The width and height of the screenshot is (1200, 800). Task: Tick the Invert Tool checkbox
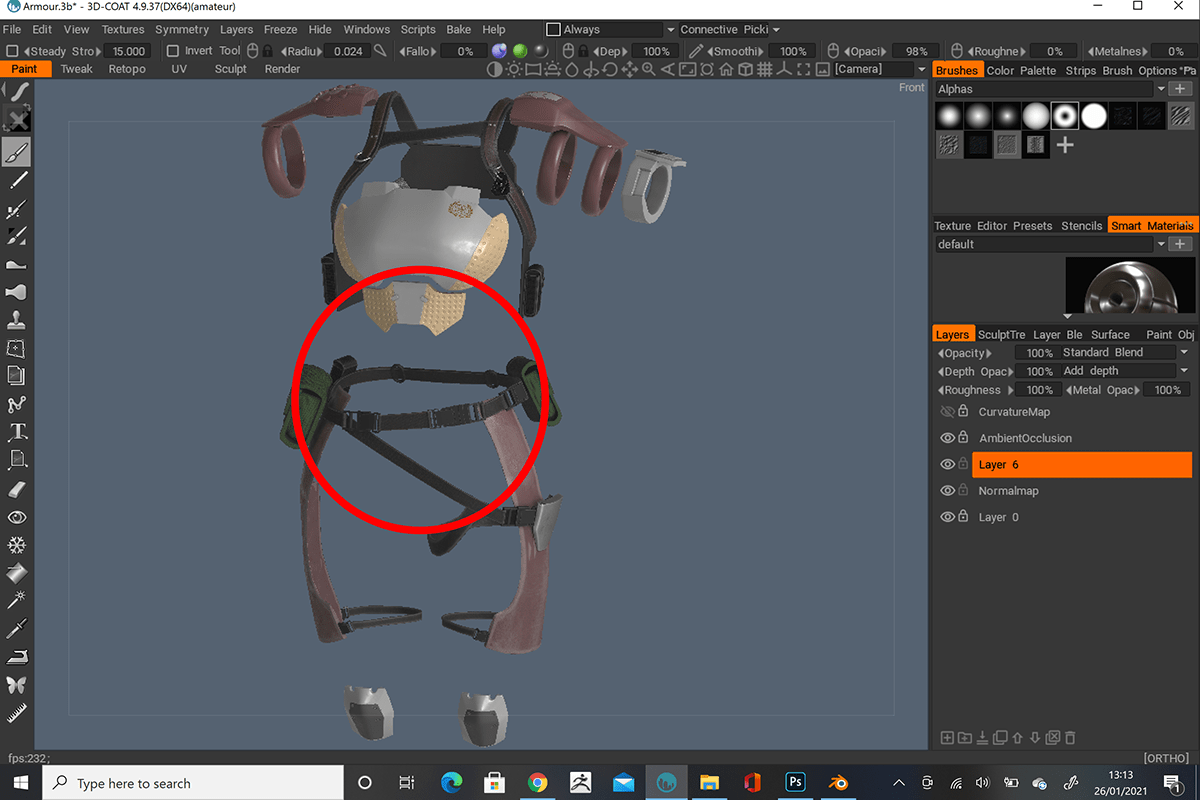click(x=173, y=51)
